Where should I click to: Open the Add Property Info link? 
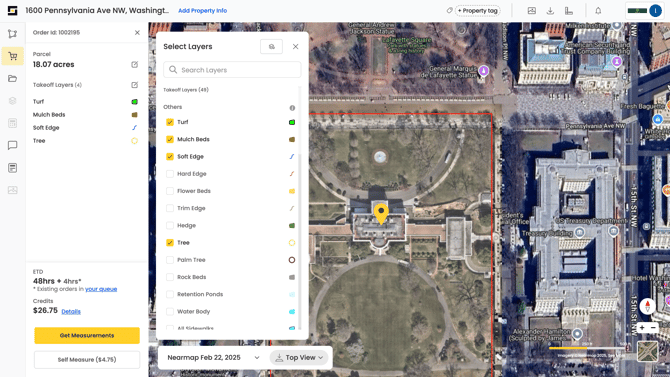pos(203,11)
